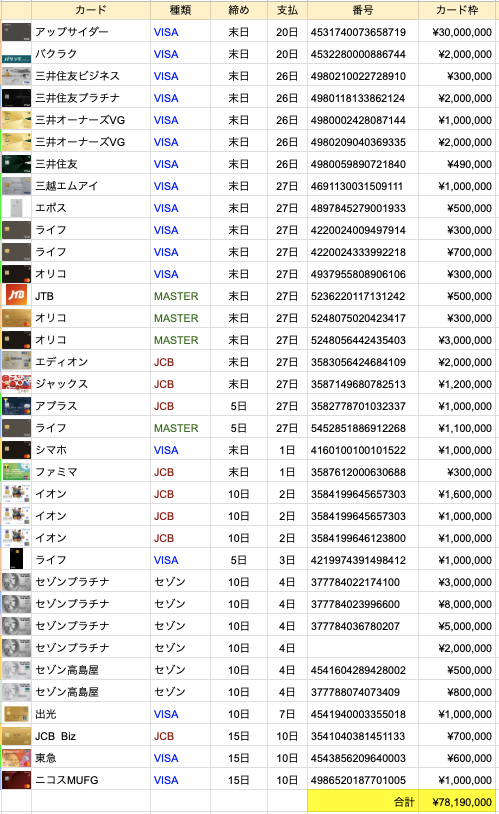
Task: Select the 三井住友プラチナ black card thumbnail
Action: coord(16,98)
